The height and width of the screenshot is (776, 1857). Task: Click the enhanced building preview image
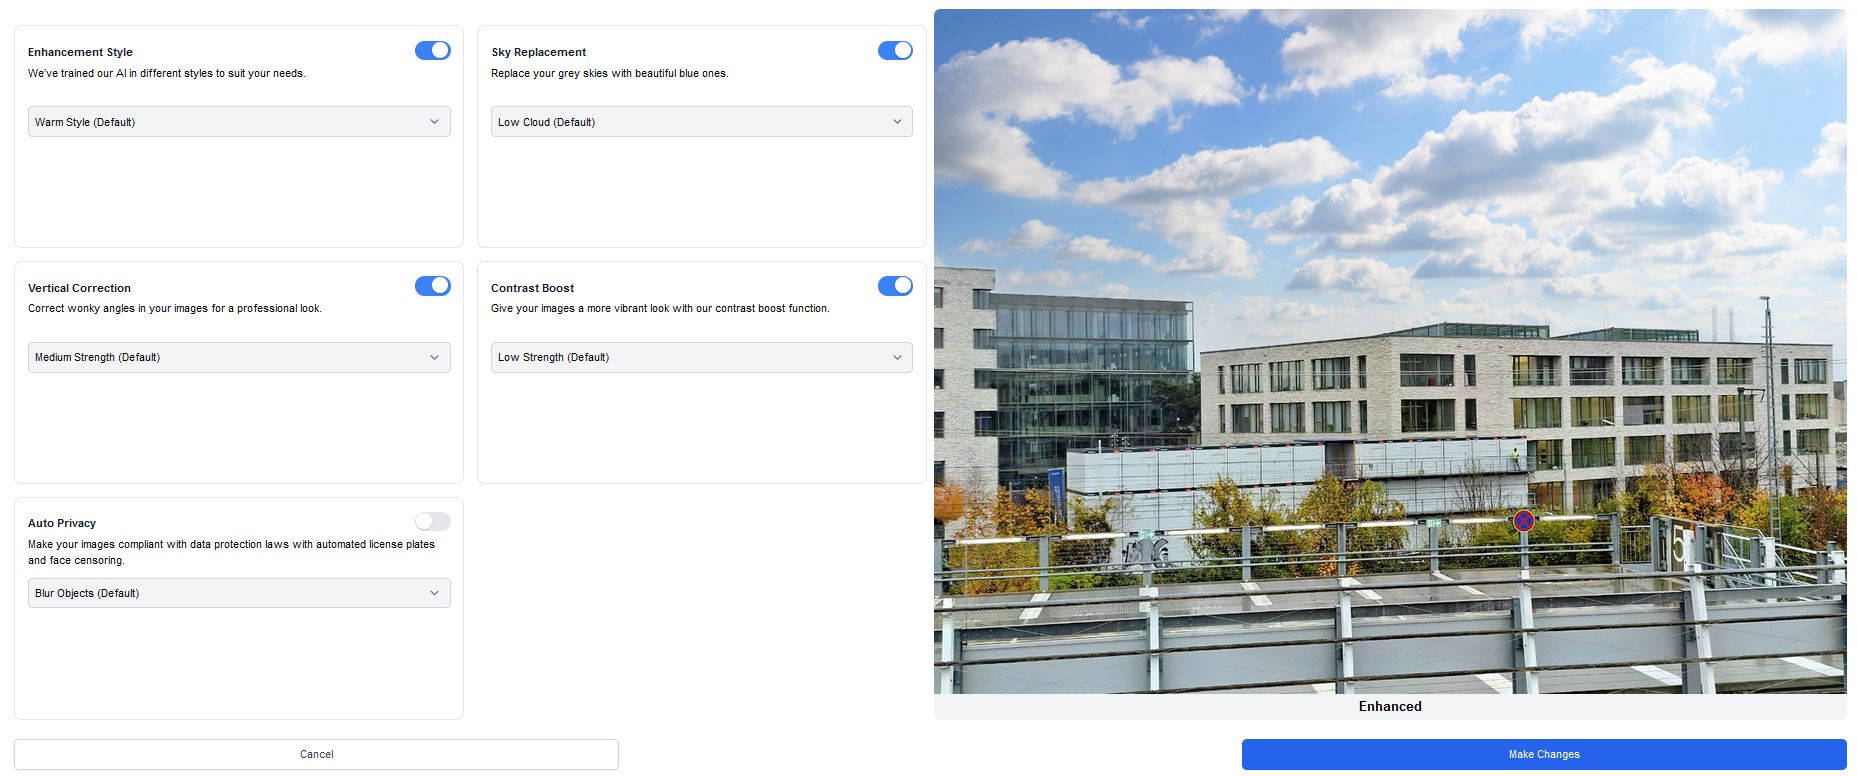tap(1390, 351)
